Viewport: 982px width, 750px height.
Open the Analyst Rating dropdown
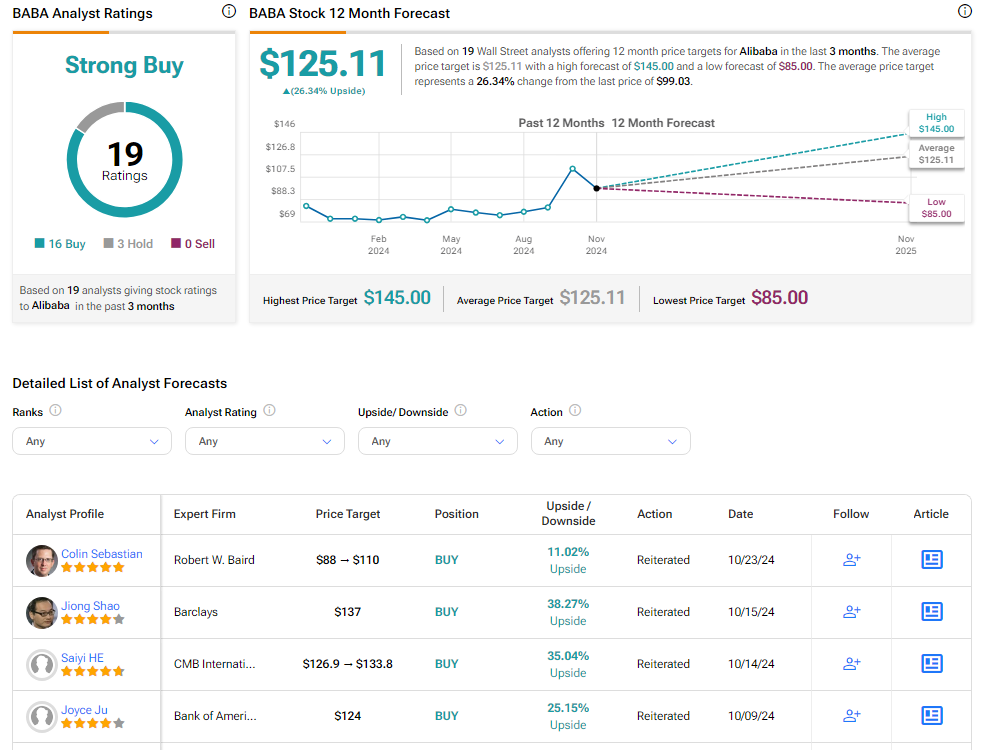click(x=264, y=441)
